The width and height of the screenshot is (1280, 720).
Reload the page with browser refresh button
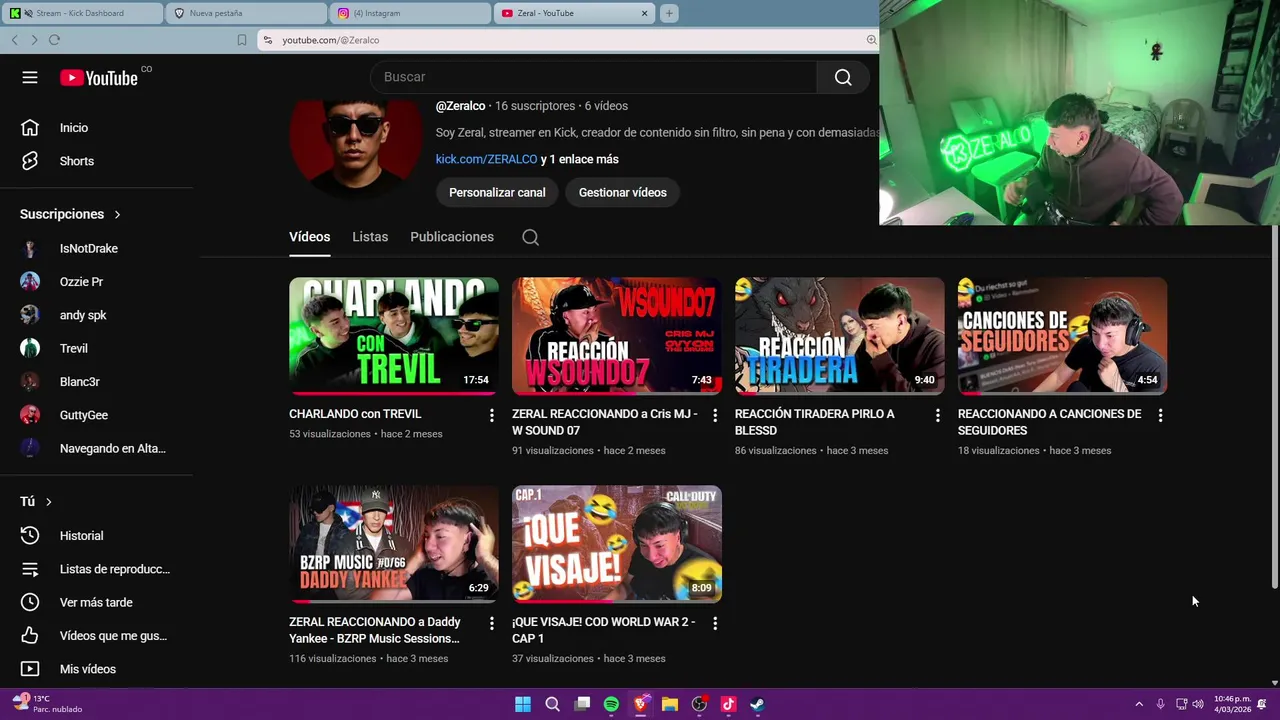[54, 40]
